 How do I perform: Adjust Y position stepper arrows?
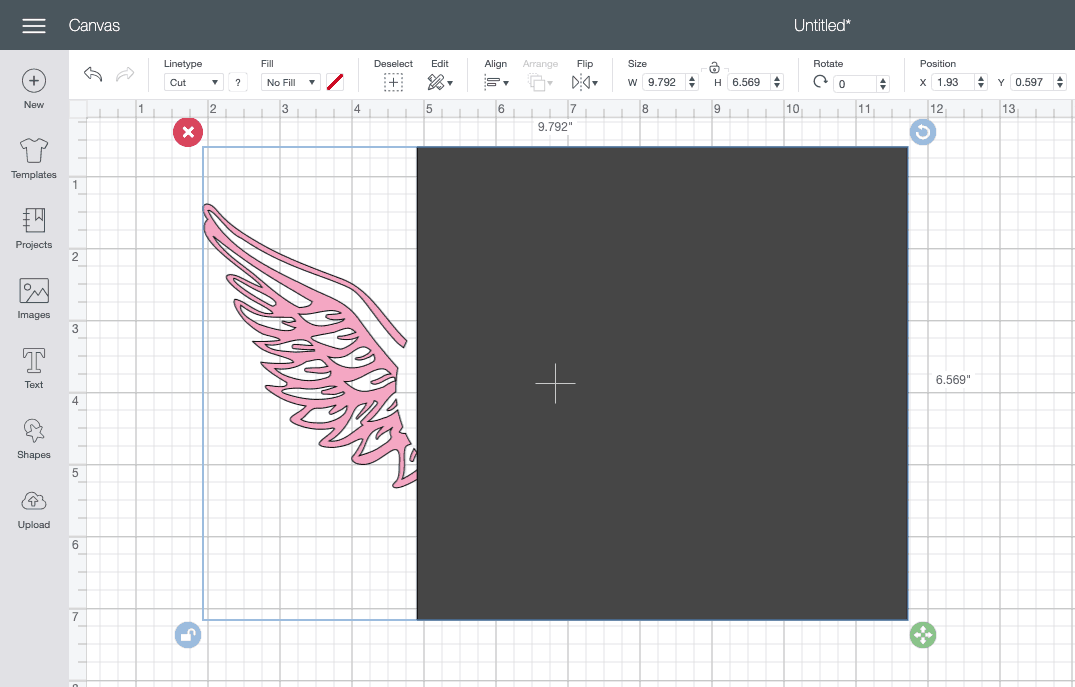tap(1060, 82)
